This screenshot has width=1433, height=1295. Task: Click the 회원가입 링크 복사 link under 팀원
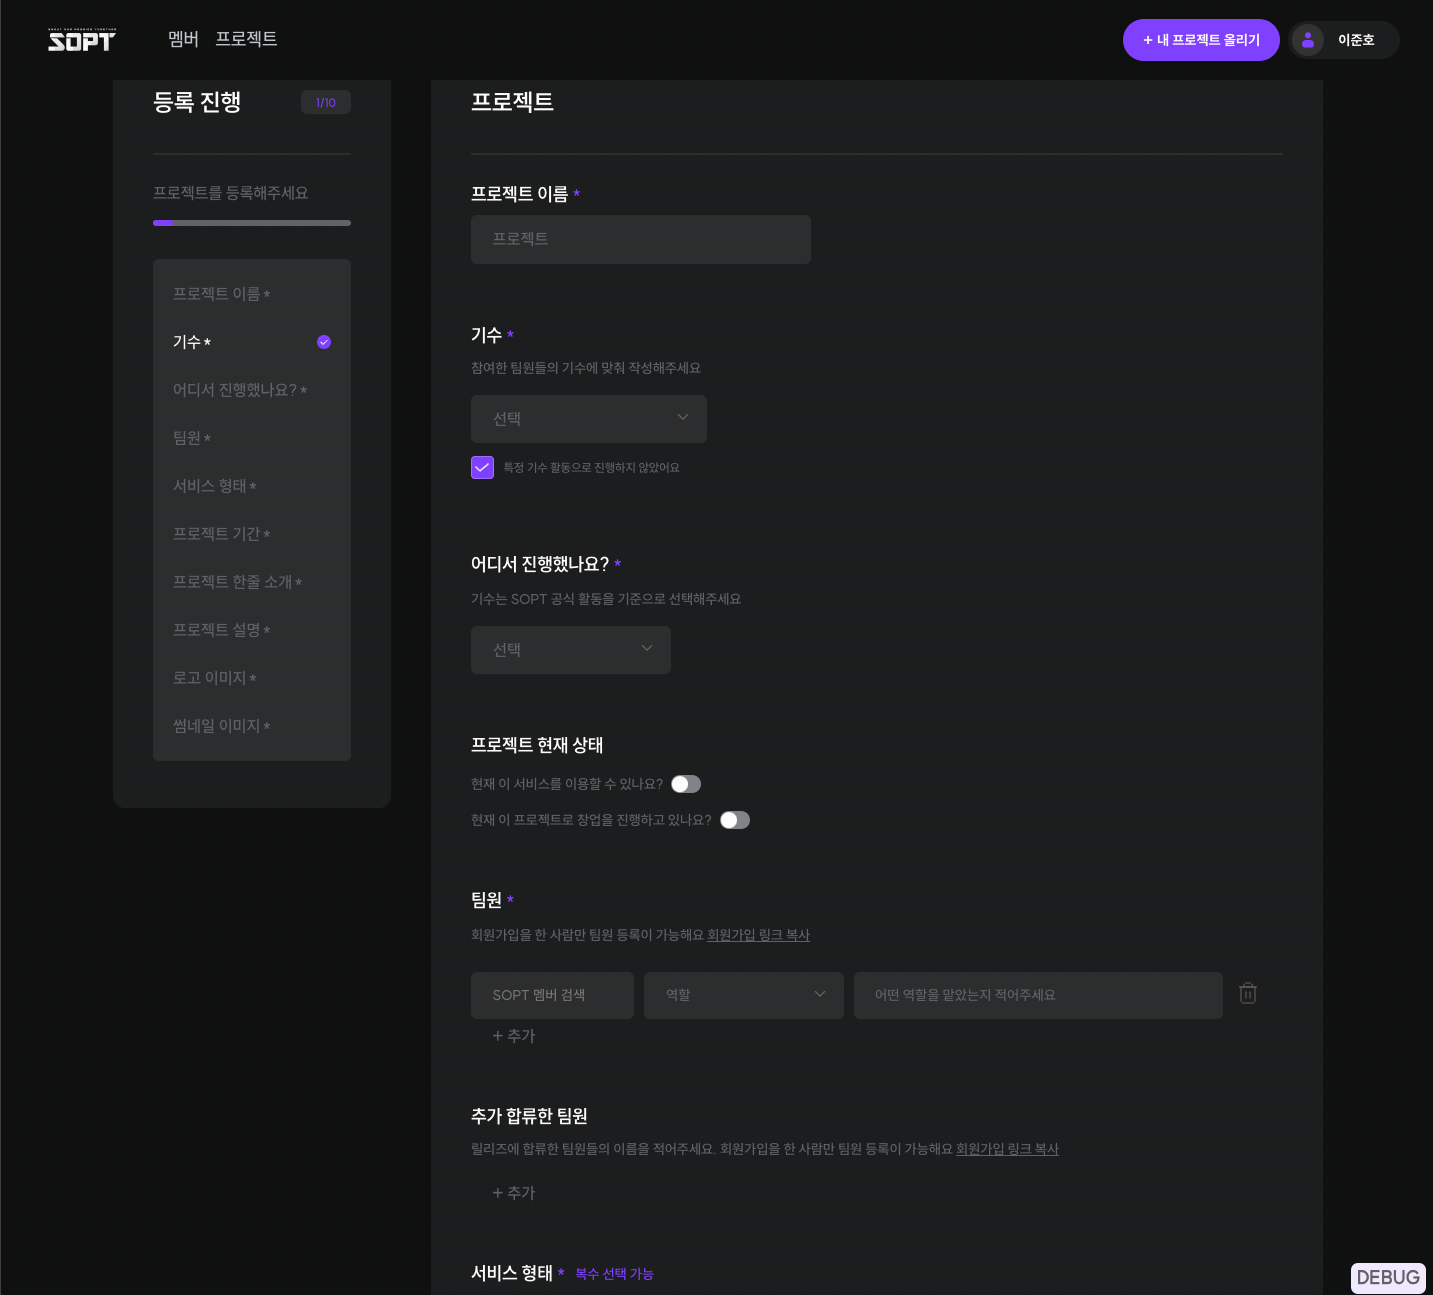pos(758,935)
